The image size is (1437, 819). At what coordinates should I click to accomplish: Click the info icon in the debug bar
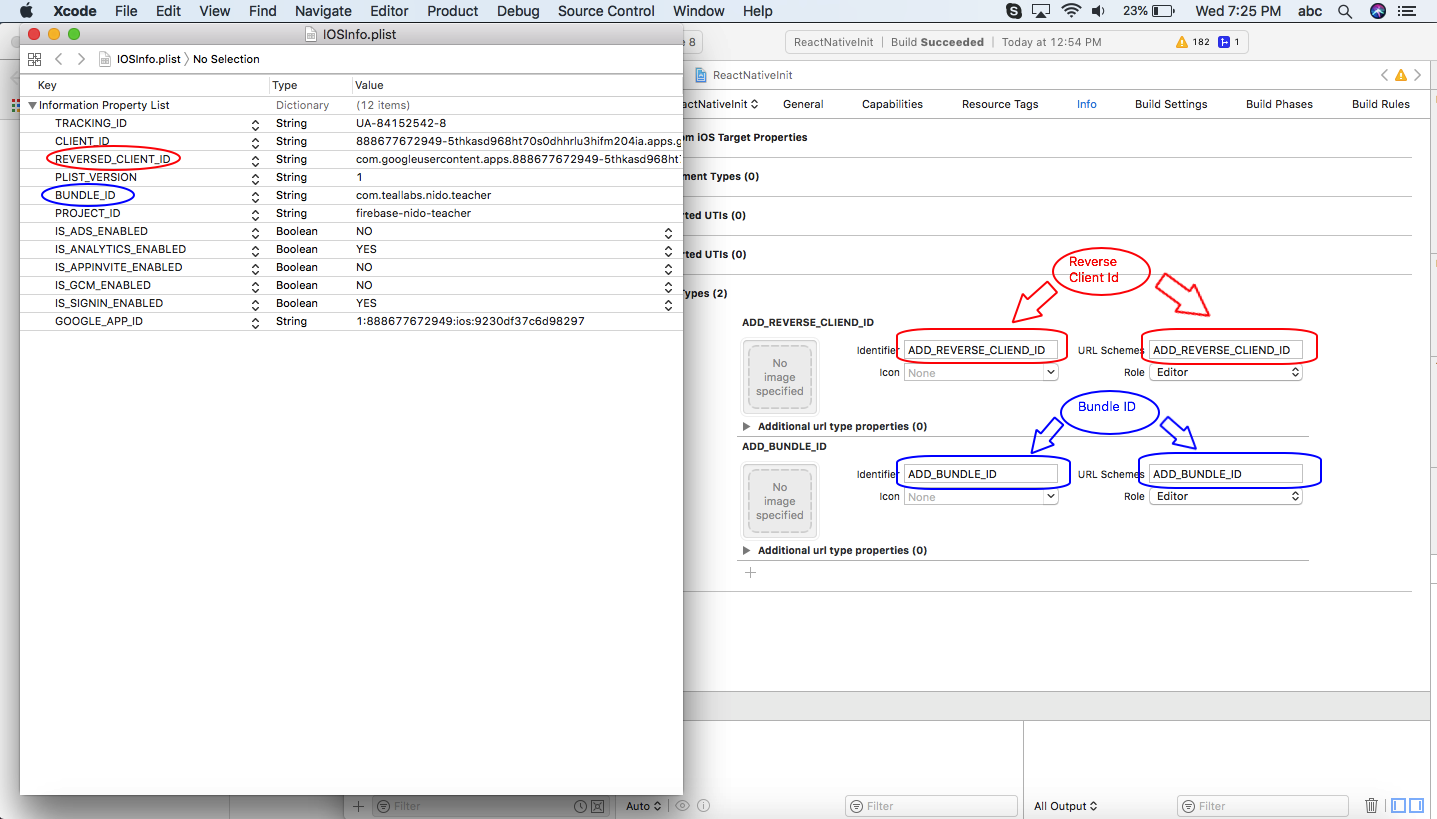click(703, 806)
